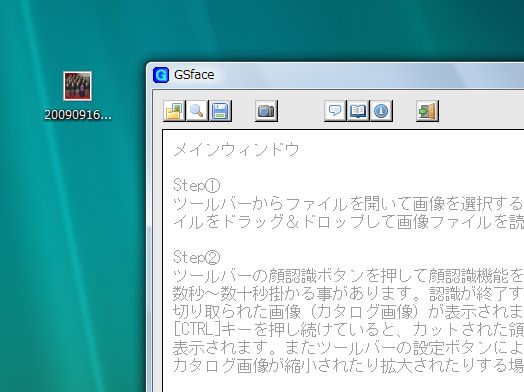Save using the floppy disk icon
The height and width of the screenshot is (392, 524).
[x=220, y=111]
